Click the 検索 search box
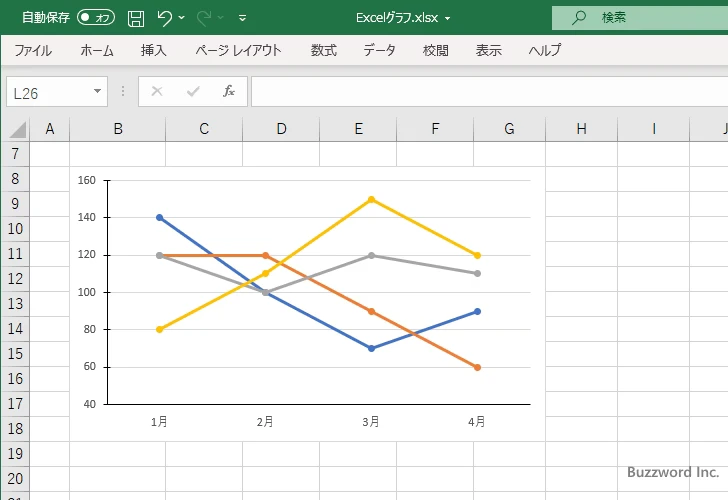Viewport: 728px width, 500px height. click(640, 18)
